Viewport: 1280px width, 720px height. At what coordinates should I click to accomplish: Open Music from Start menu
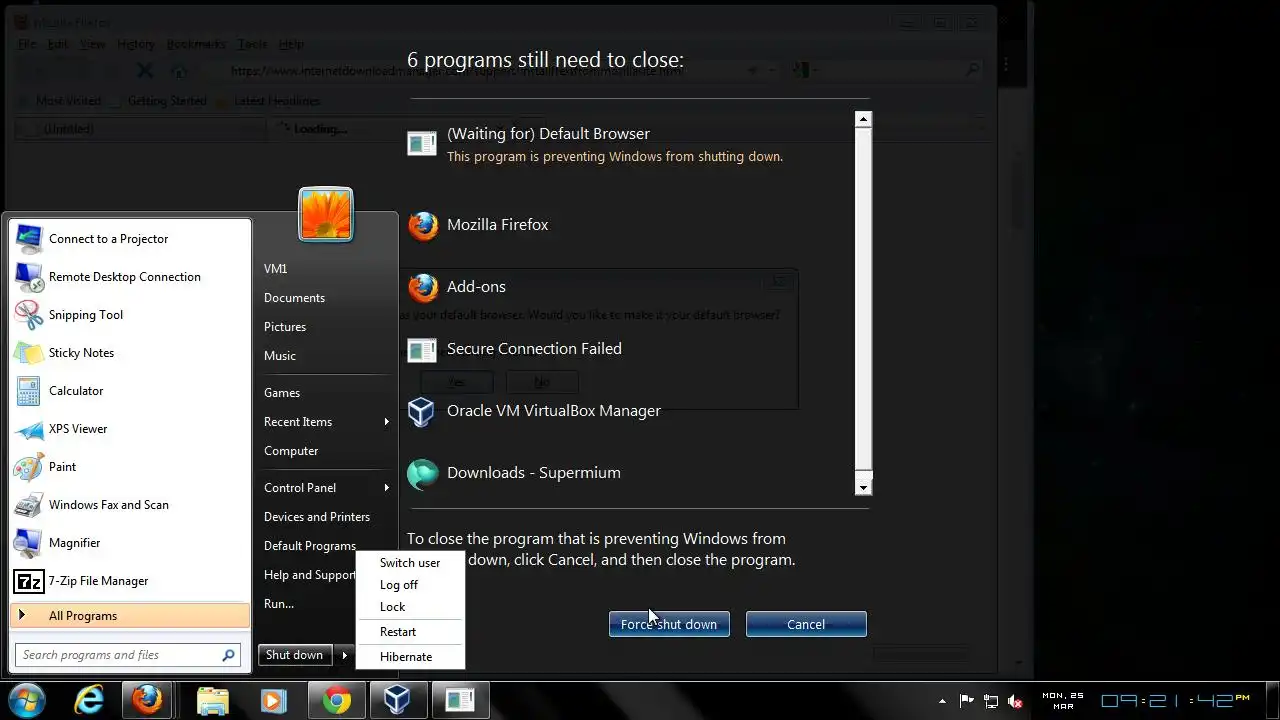pos(280,356)
